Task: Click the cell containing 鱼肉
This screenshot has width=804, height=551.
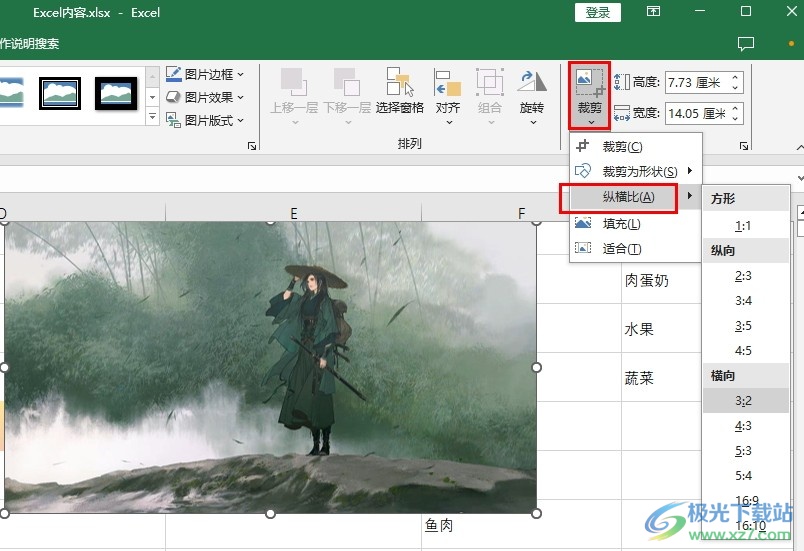Action: pos(521,524)
